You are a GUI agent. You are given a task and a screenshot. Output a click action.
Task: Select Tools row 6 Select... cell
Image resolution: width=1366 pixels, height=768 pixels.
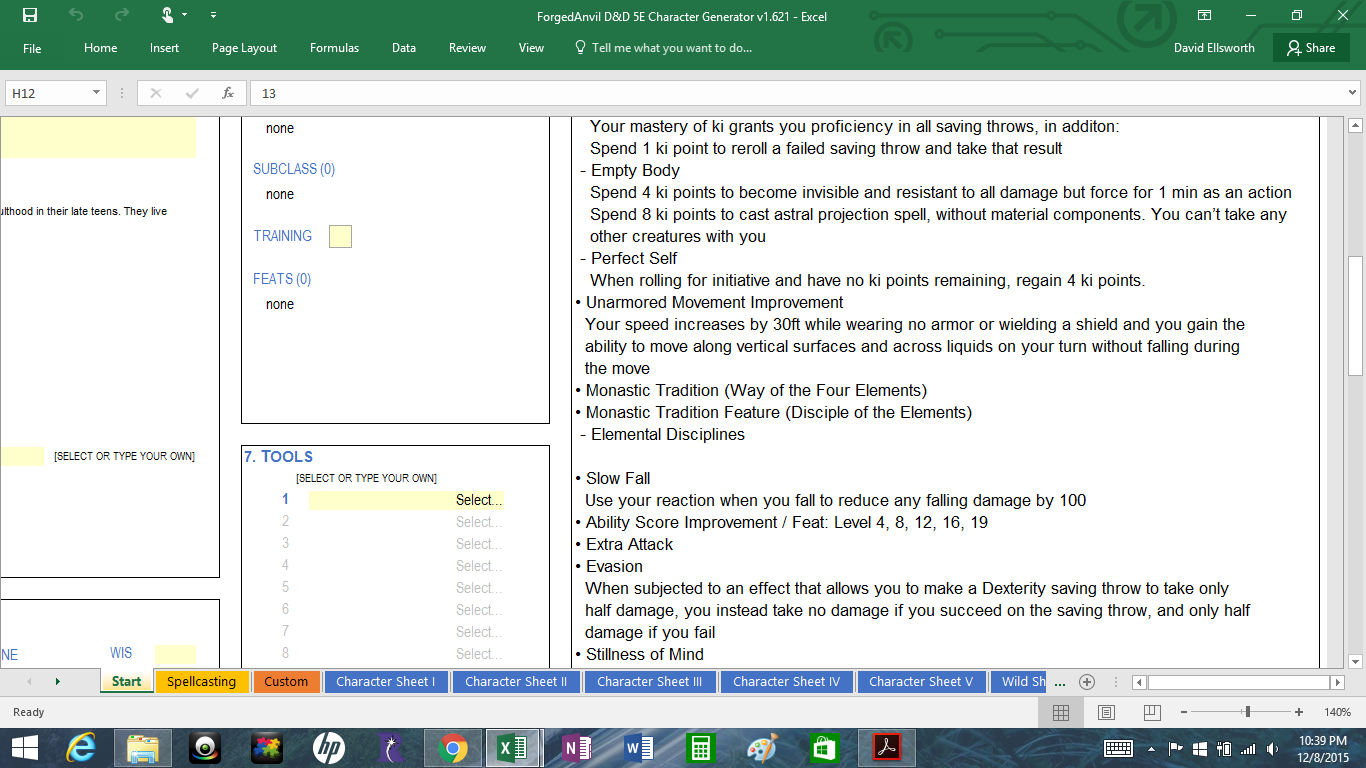(x=406, y=610)
